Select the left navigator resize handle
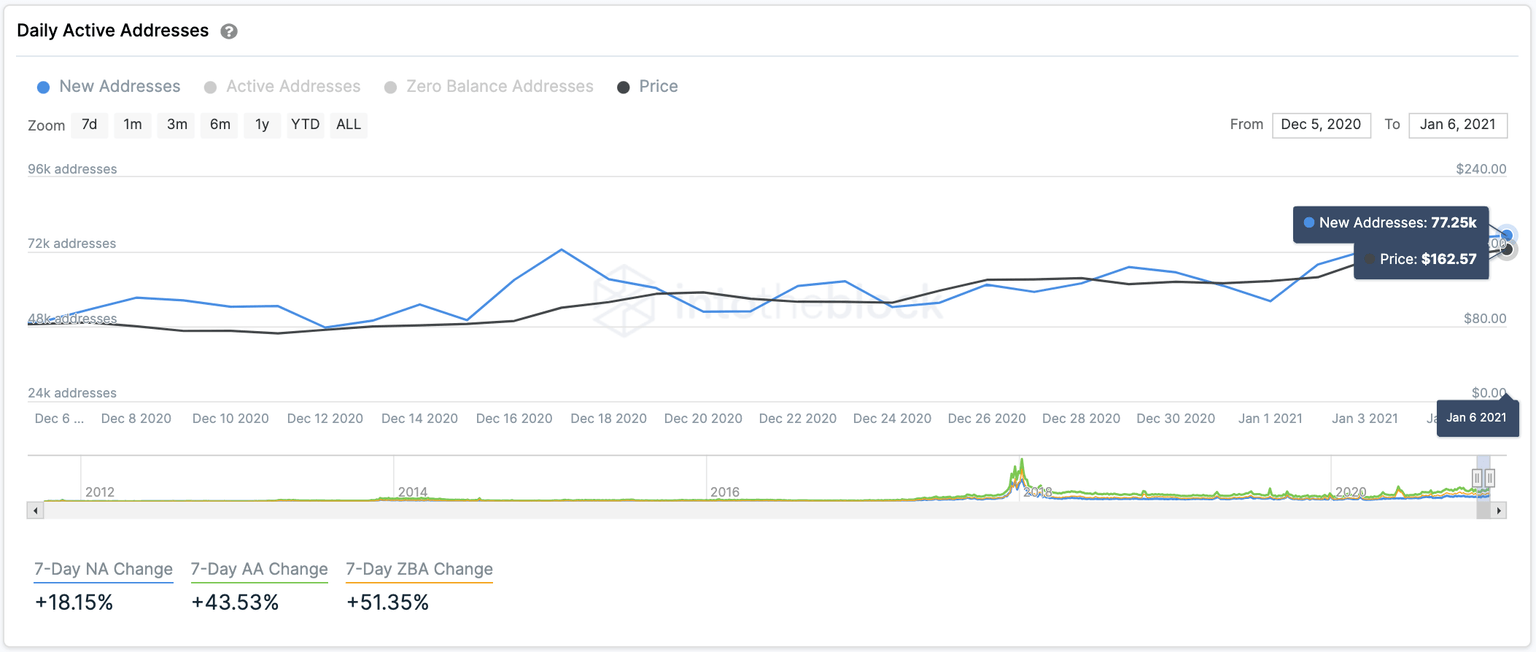Image resolution: width=1536 pixels, height=652 pixels. [x=1478, y=477]
